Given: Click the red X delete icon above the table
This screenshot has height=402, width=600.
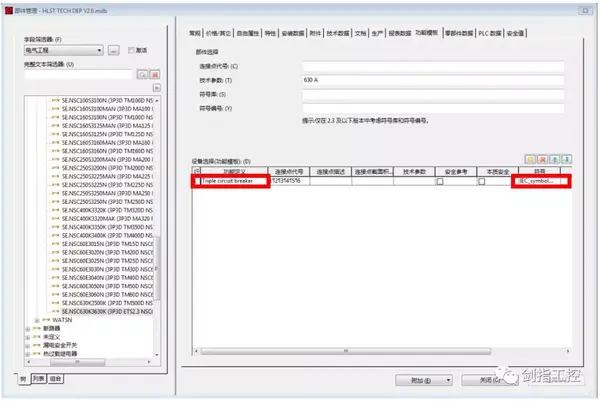Looking at the screenshot, I should point(542,159).
